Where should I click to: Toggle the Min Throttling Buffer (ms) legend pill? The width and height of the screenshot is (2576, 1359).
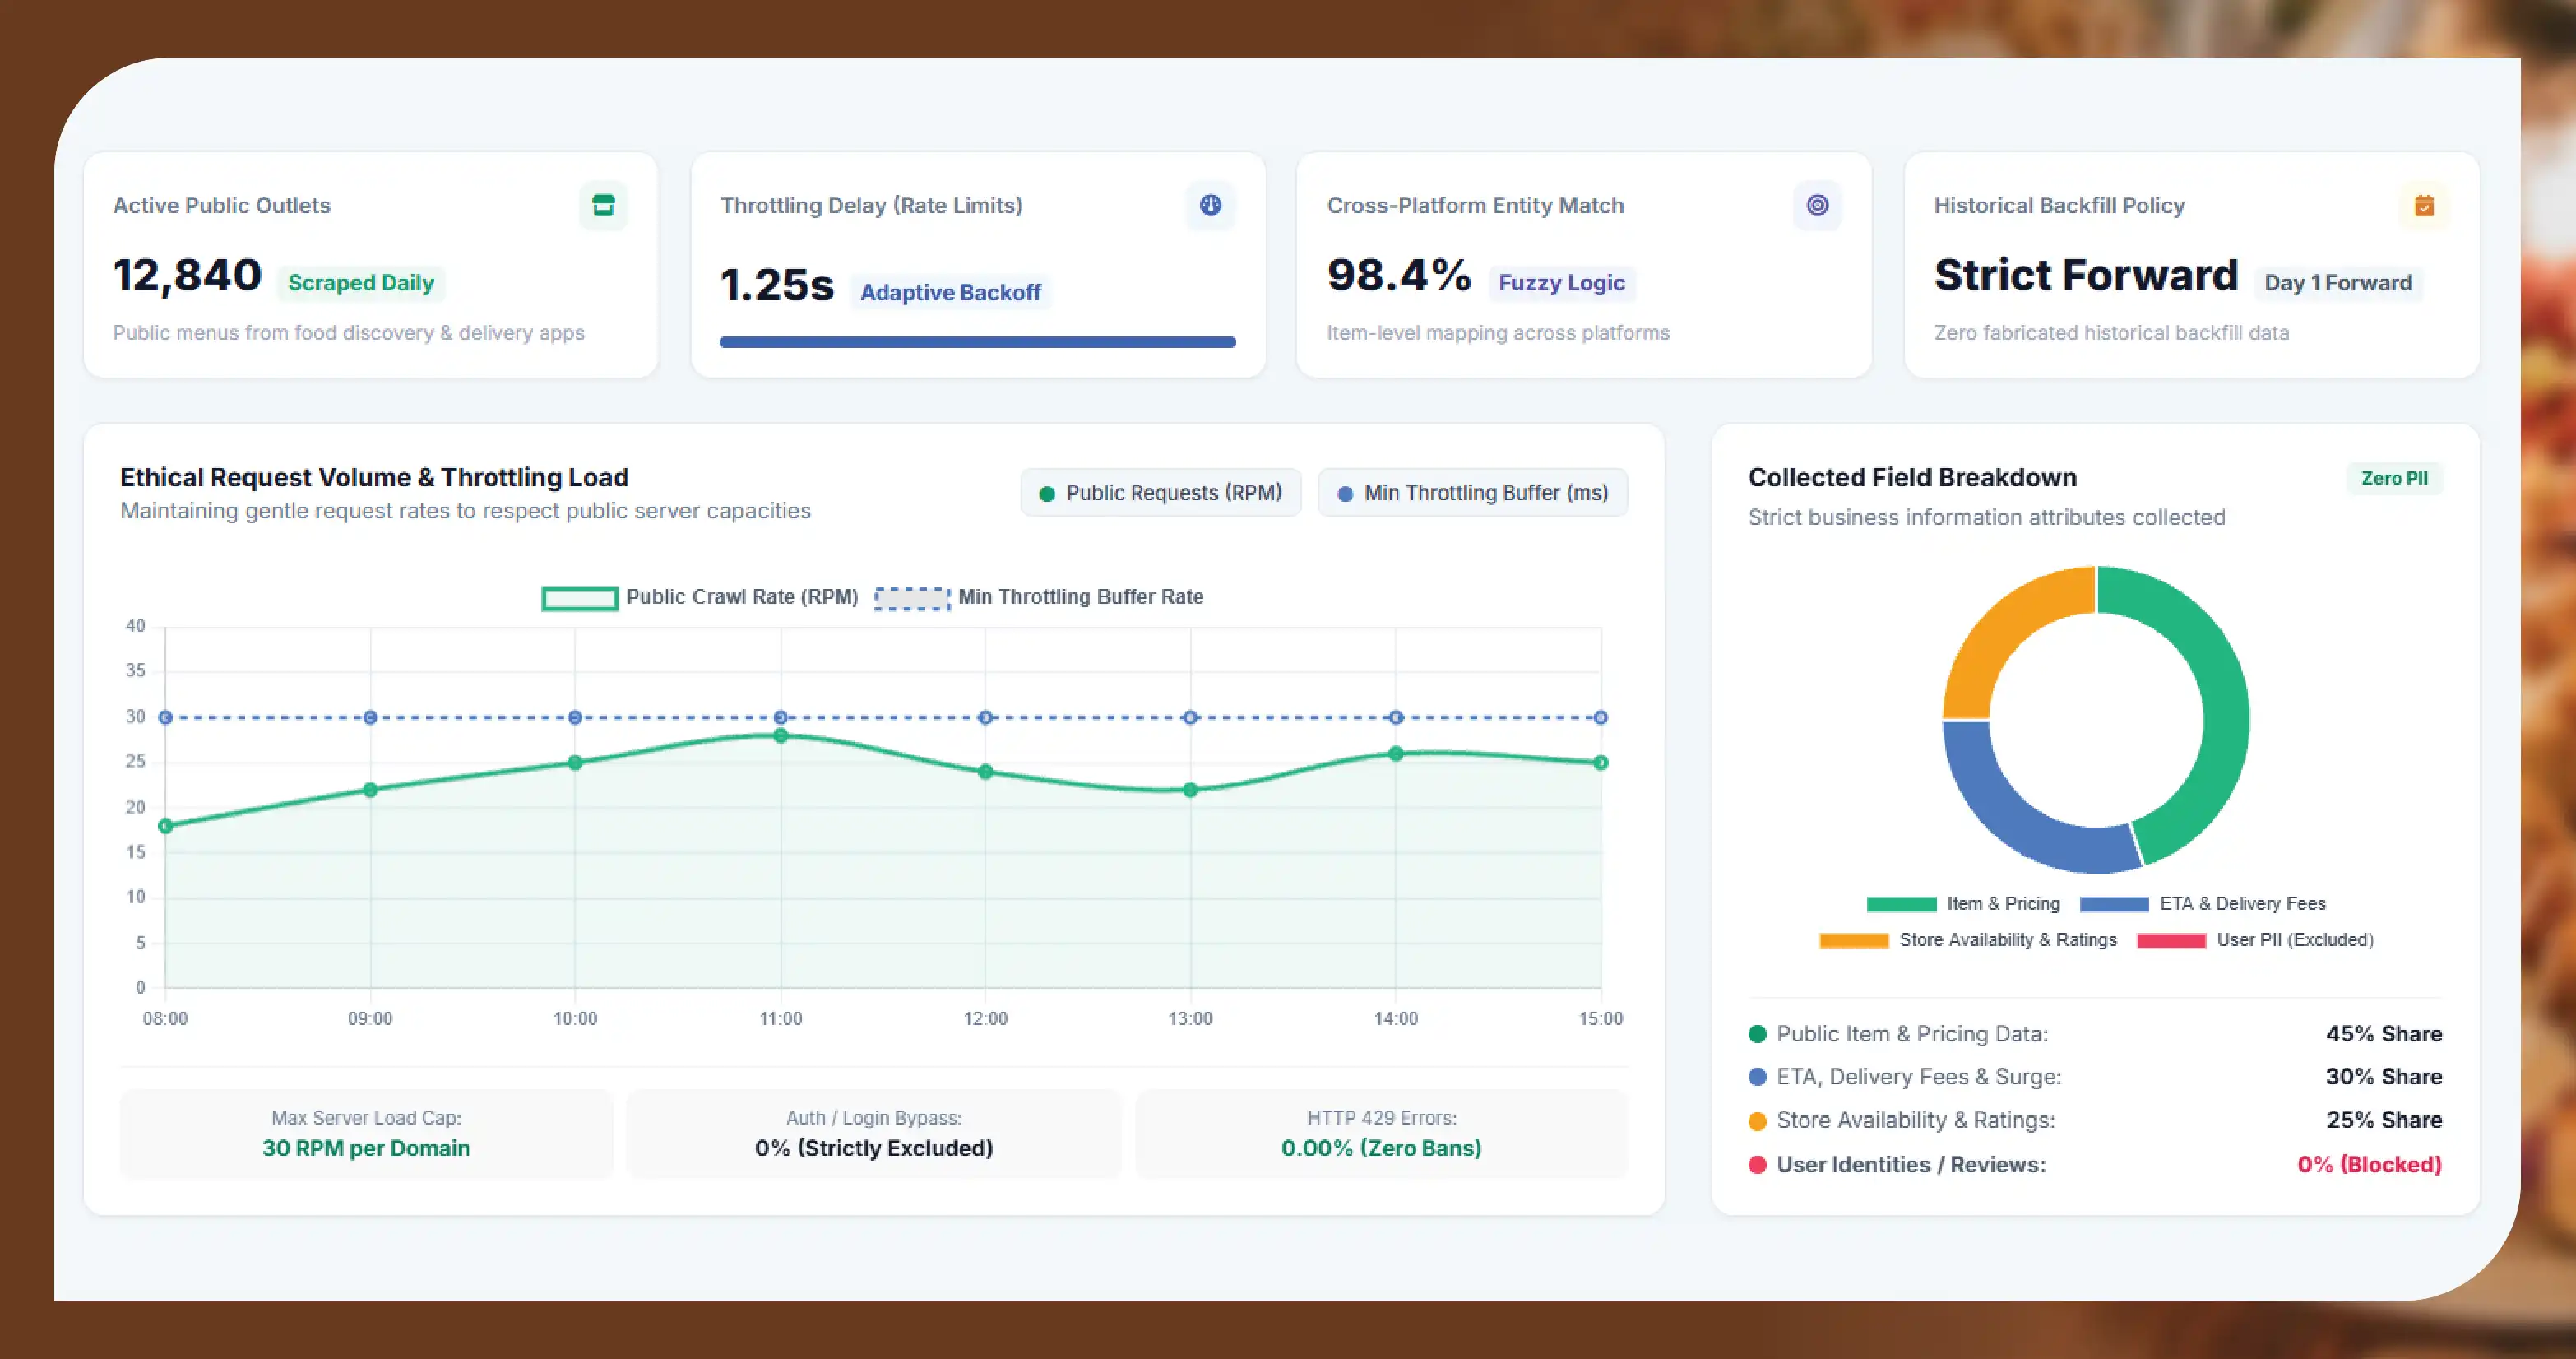1472,492
